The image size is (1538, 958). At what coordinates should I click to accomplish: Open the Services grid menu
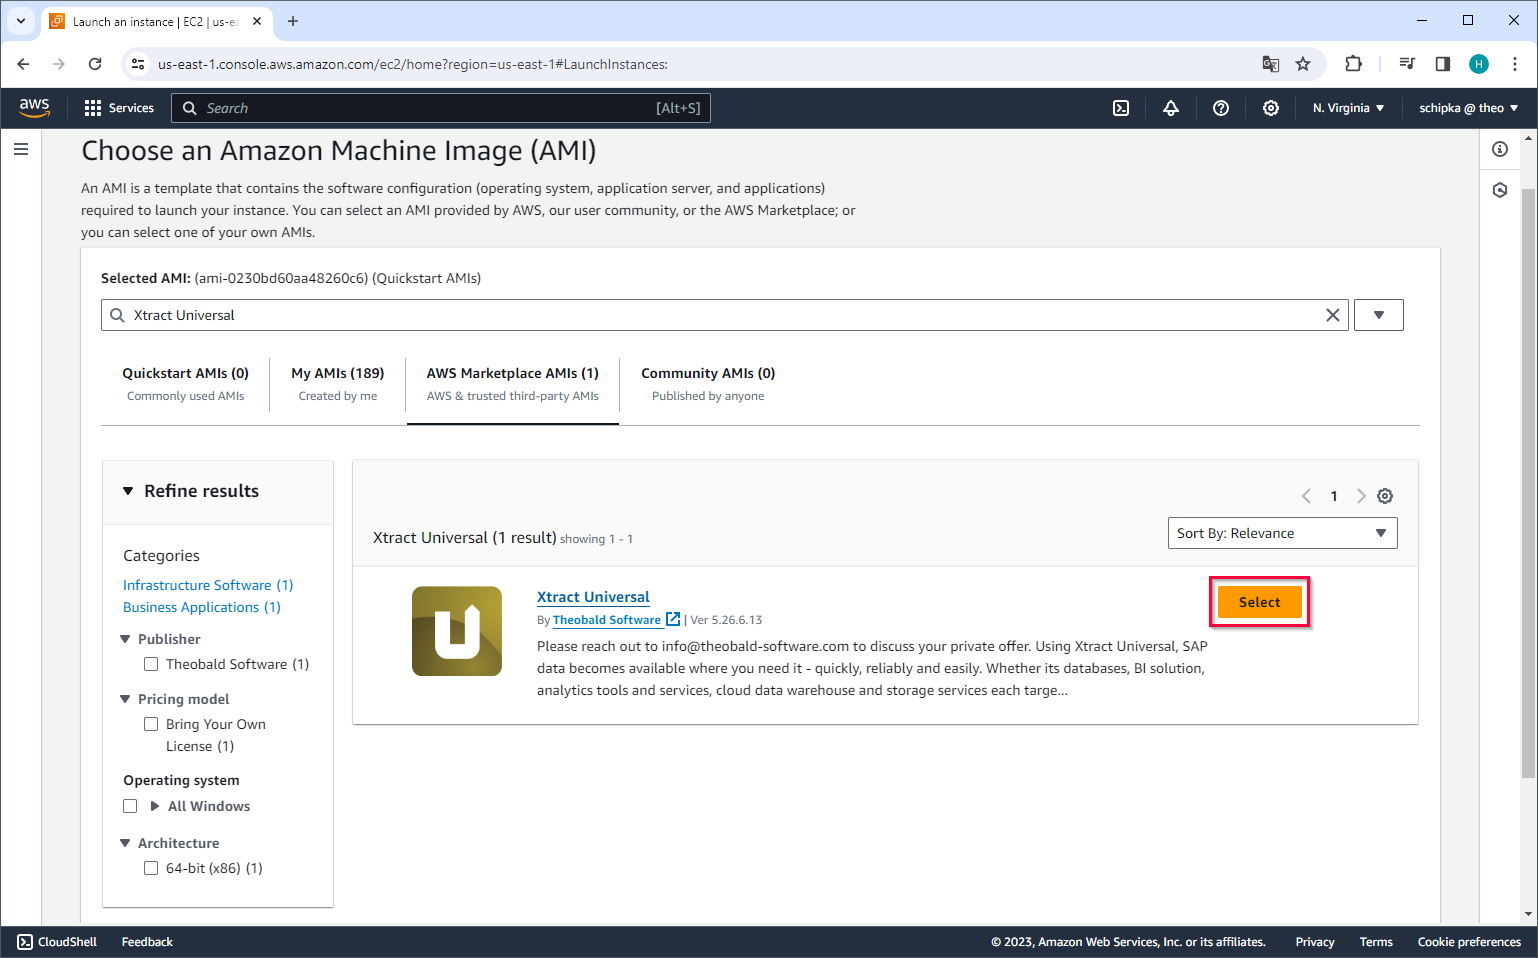coord(119,108)
